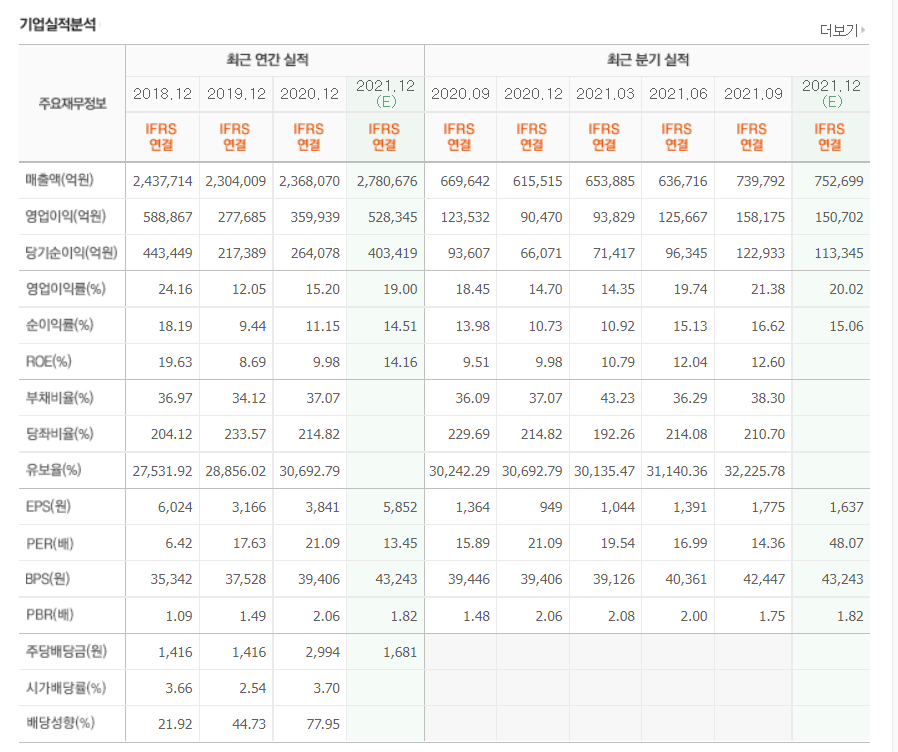Click the quarterly revenue 752,699
898x752 pixels.
pos(838,182)
